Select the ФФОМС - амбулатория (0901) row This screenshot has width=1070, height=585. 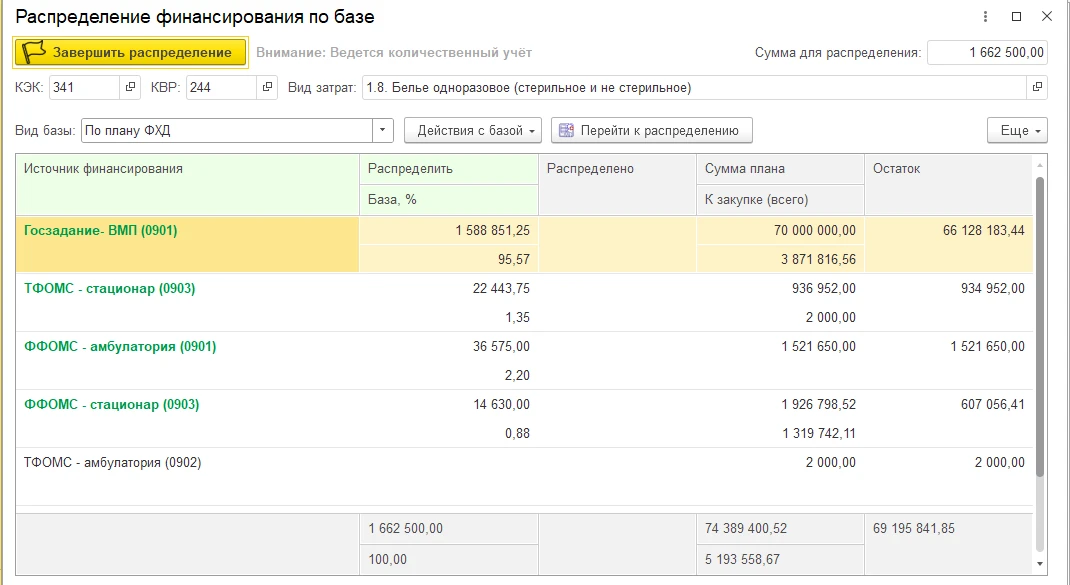[x=524, y=360]
